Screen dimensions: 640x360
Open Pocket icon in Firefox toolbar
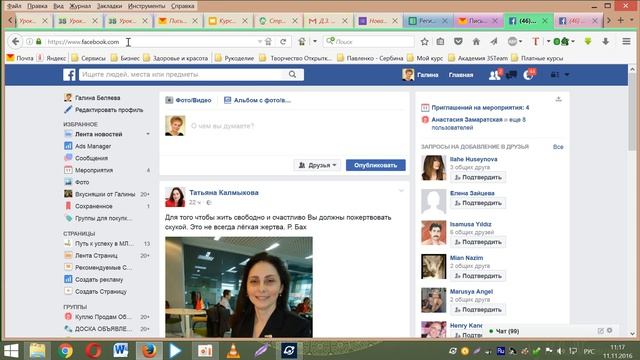tap(458, 42)
